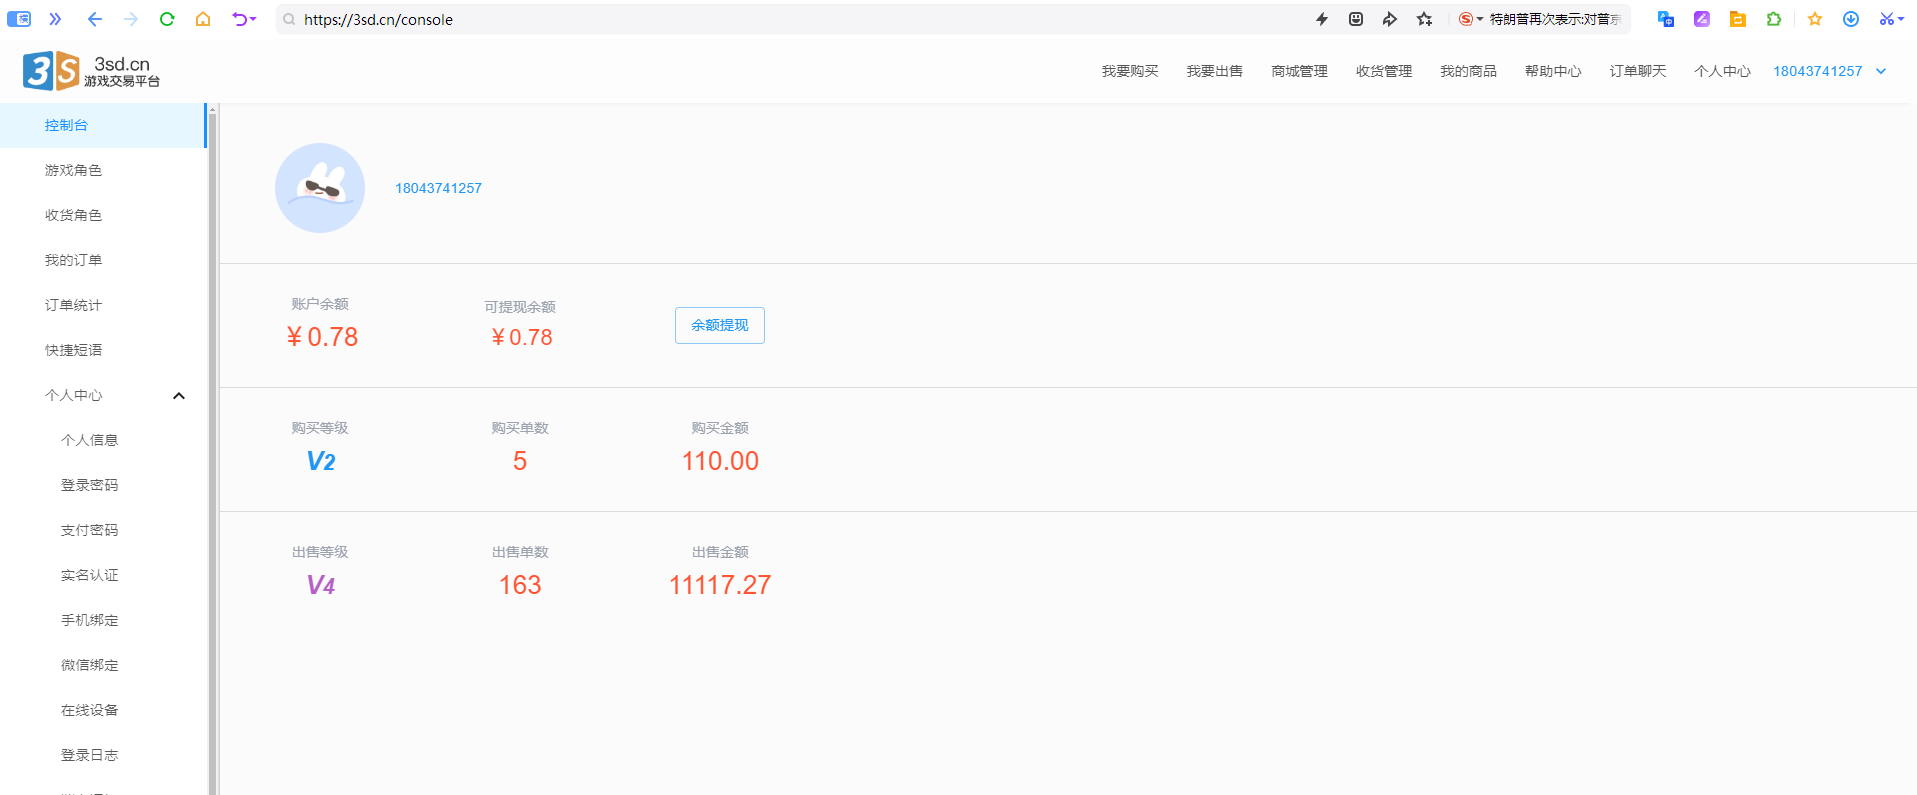
Task: Click the 18043741257 username link beside avatar
Action: tap(438, 188)
